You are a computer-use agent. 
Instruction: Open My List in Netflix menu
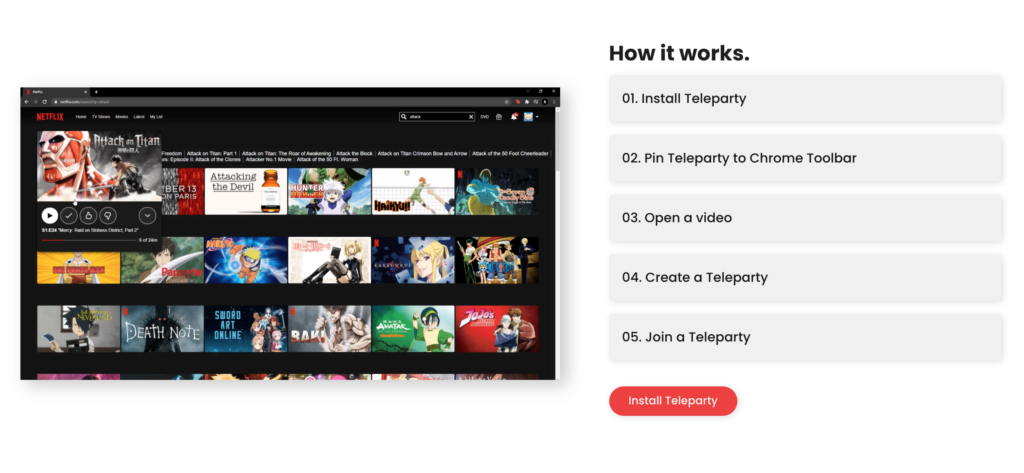click(156, 117)
